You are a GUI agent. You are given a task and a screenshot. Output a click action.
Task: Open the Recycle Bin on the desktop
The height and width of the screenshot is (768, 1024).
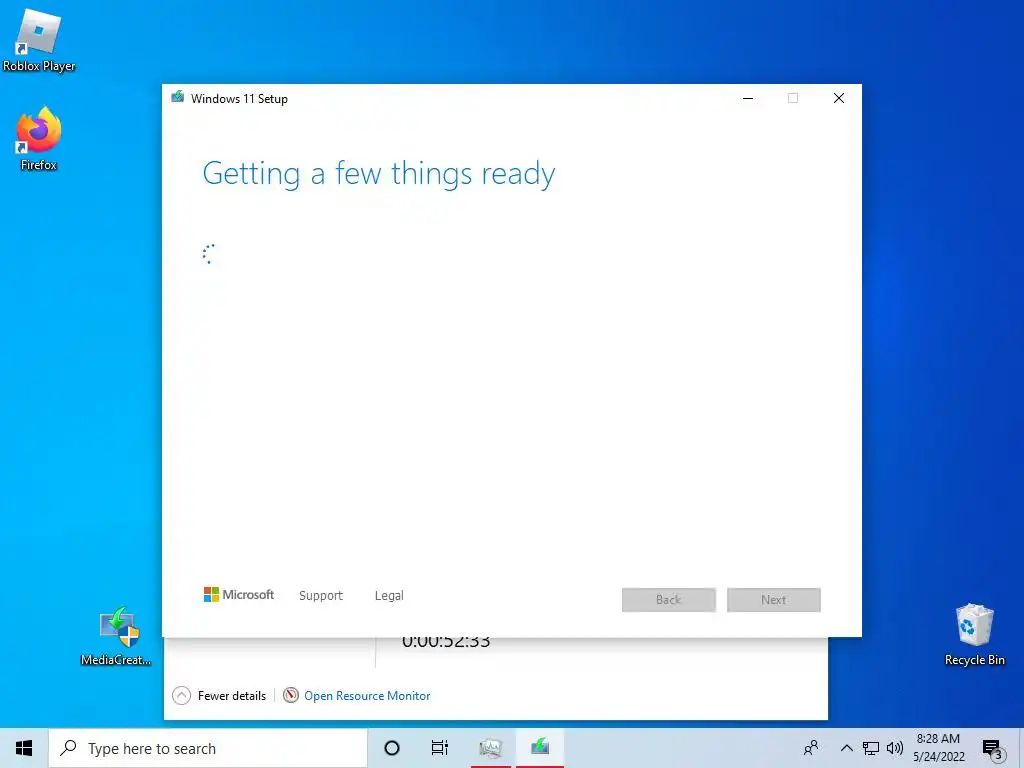tap(974, 634)
